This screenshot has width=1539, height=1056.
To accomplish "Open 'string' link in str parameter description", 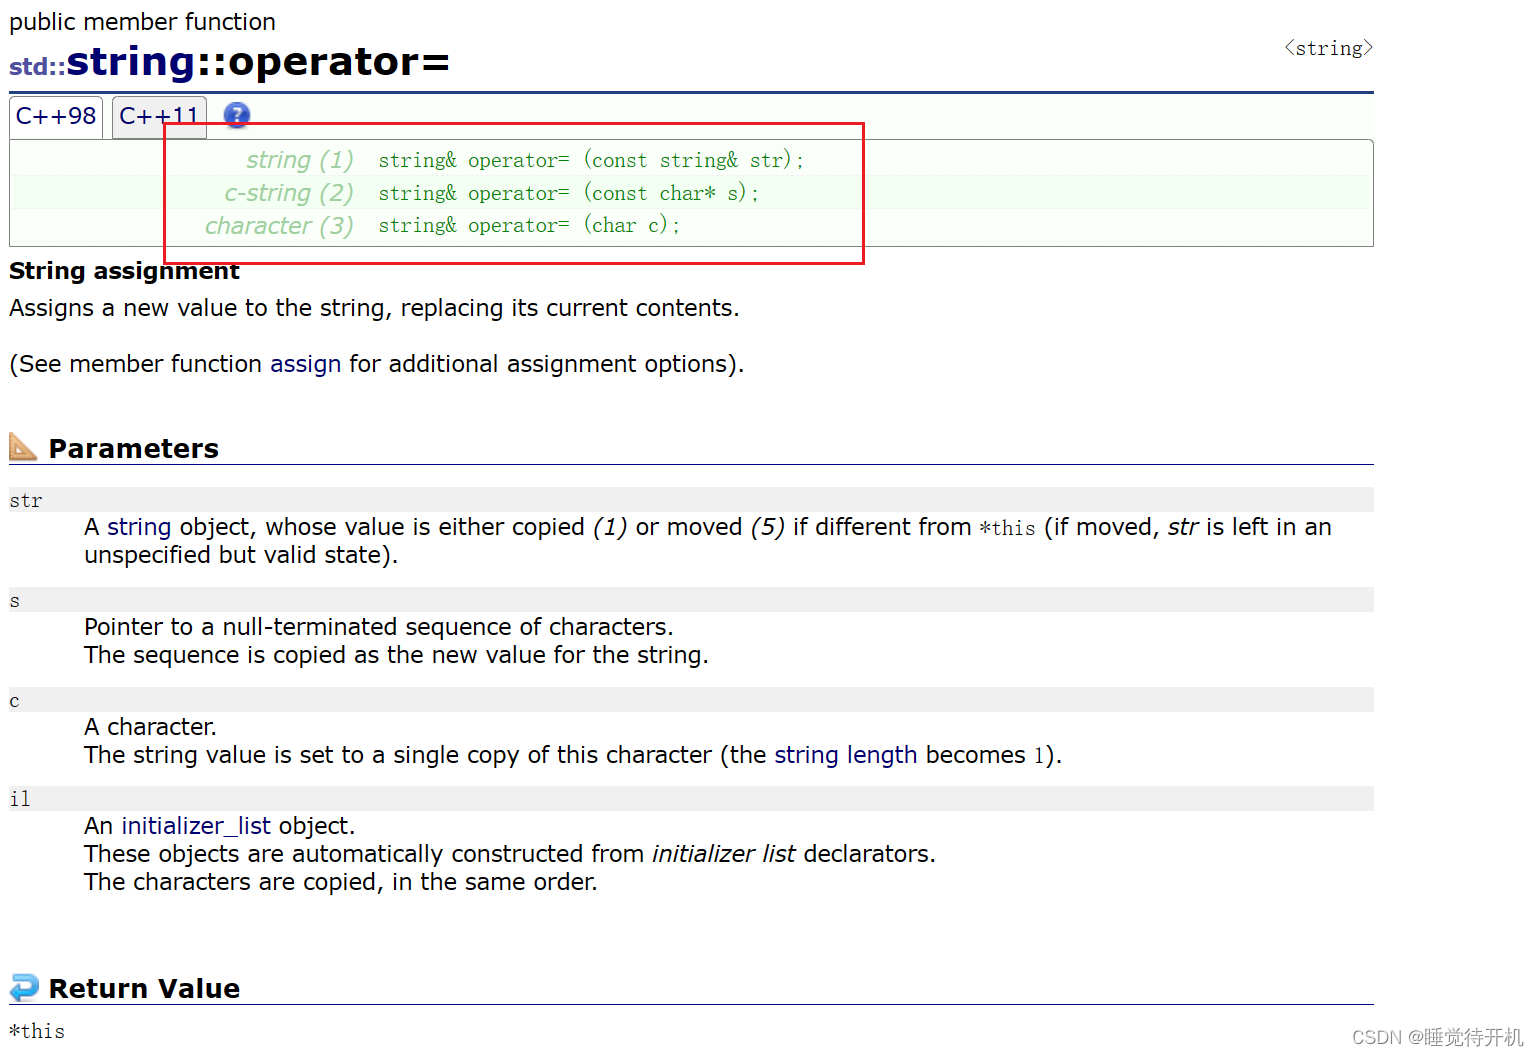I will [139, 527].
